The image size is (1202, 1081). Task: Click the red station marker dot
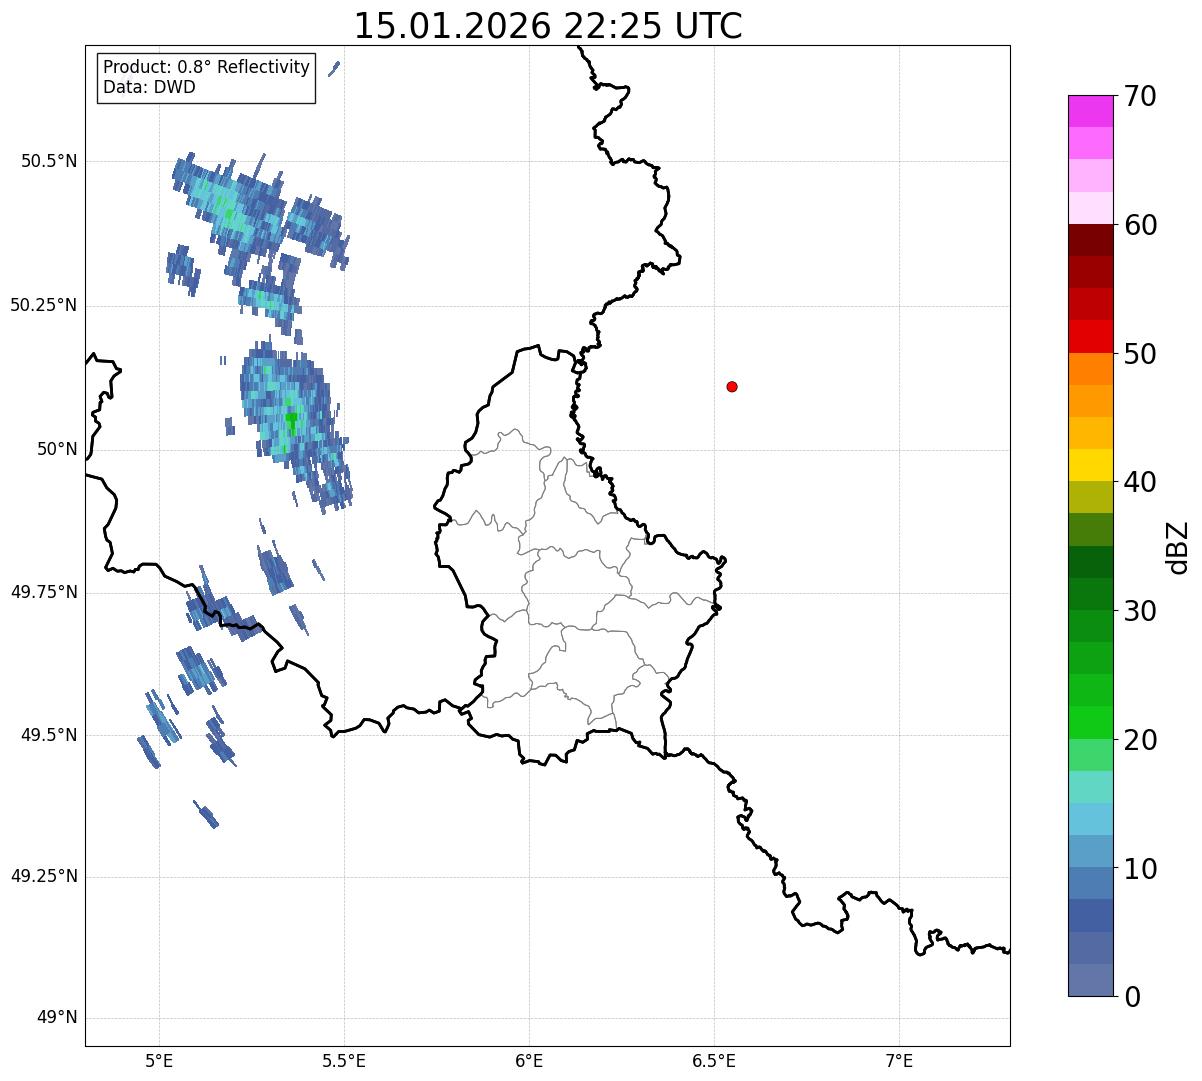point(732,386)
